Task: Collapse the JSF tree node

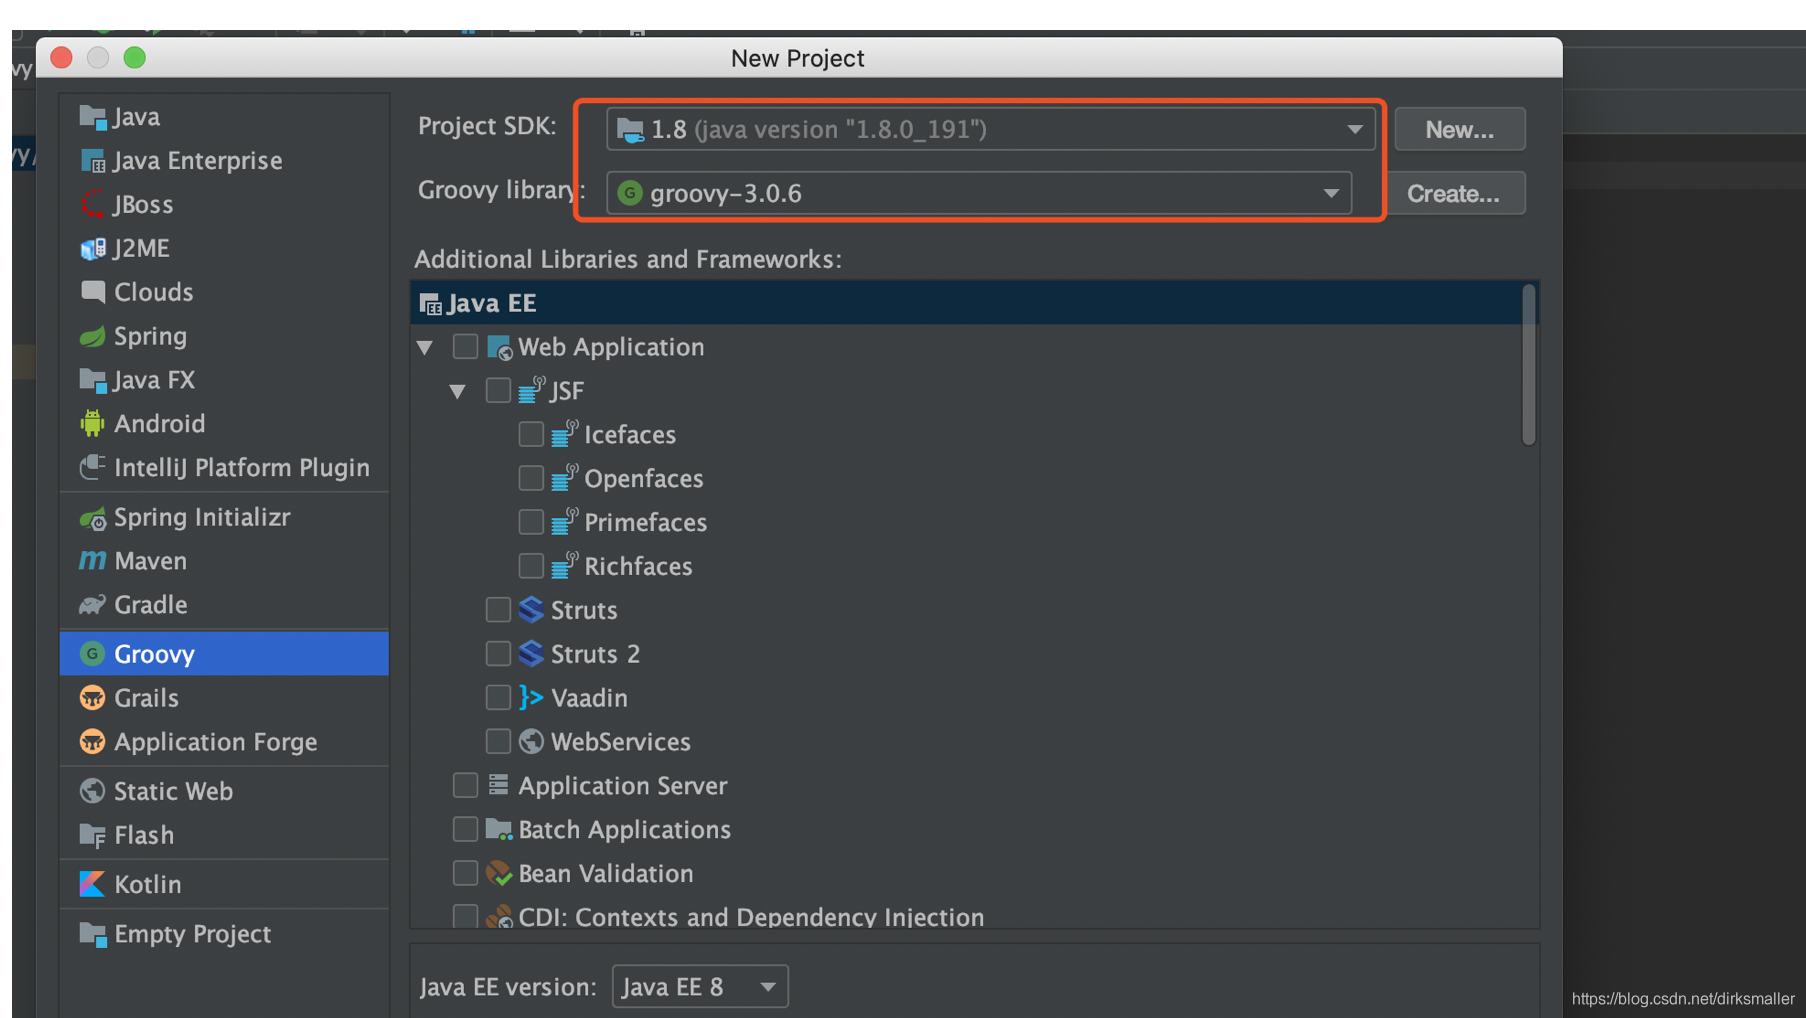Action: tap(457, 392)
